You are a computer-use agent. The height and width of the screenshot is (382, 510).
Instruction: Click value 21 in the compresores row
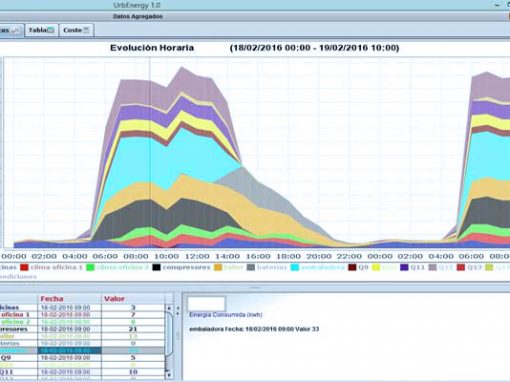coord(133,329)
